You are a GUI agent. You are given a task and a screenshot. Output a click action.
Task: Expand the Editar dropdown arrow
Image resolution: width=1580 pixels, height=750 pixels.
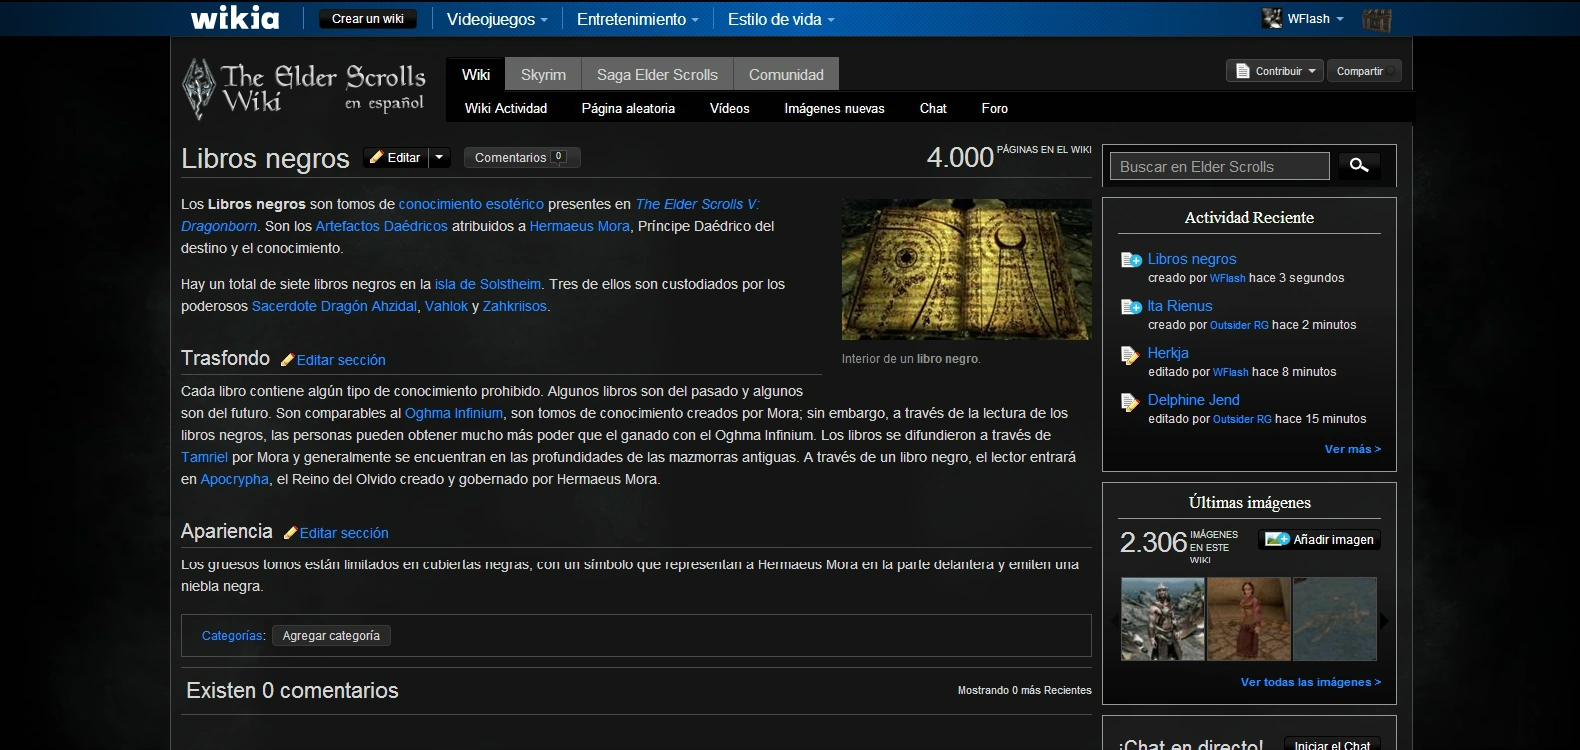pyautogui.click(x=439, y=157)
